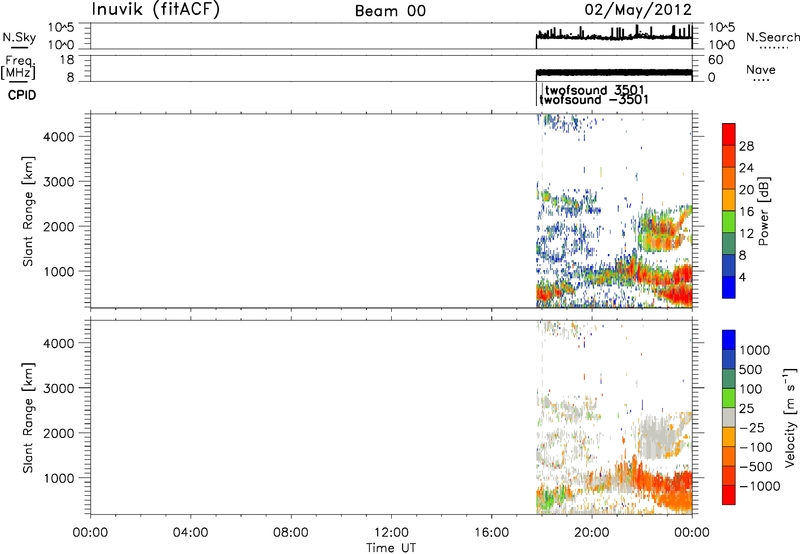Click the "12" power colorbar tick

pyautogui.click(x=746, y=234)
